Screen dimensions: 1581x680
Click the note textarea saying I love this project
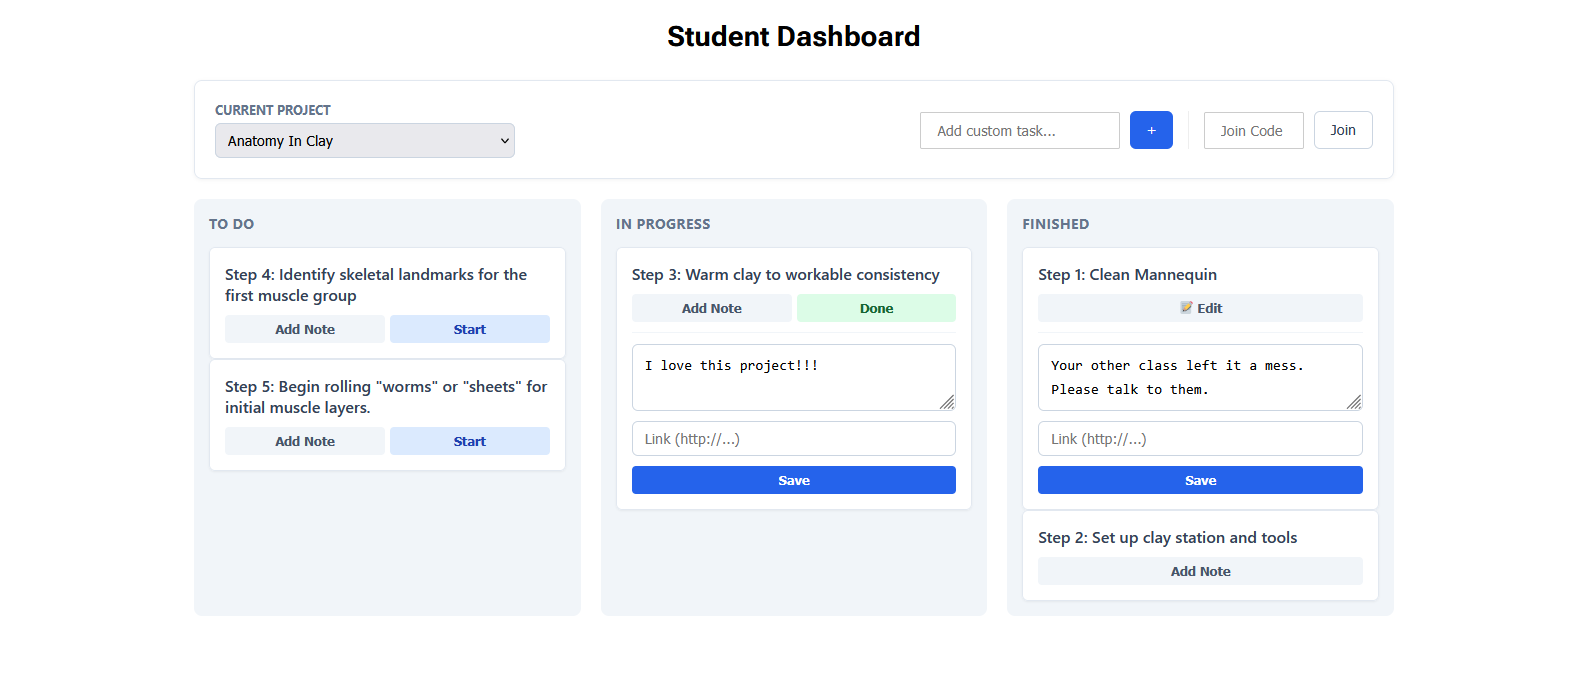pos(794,377)
